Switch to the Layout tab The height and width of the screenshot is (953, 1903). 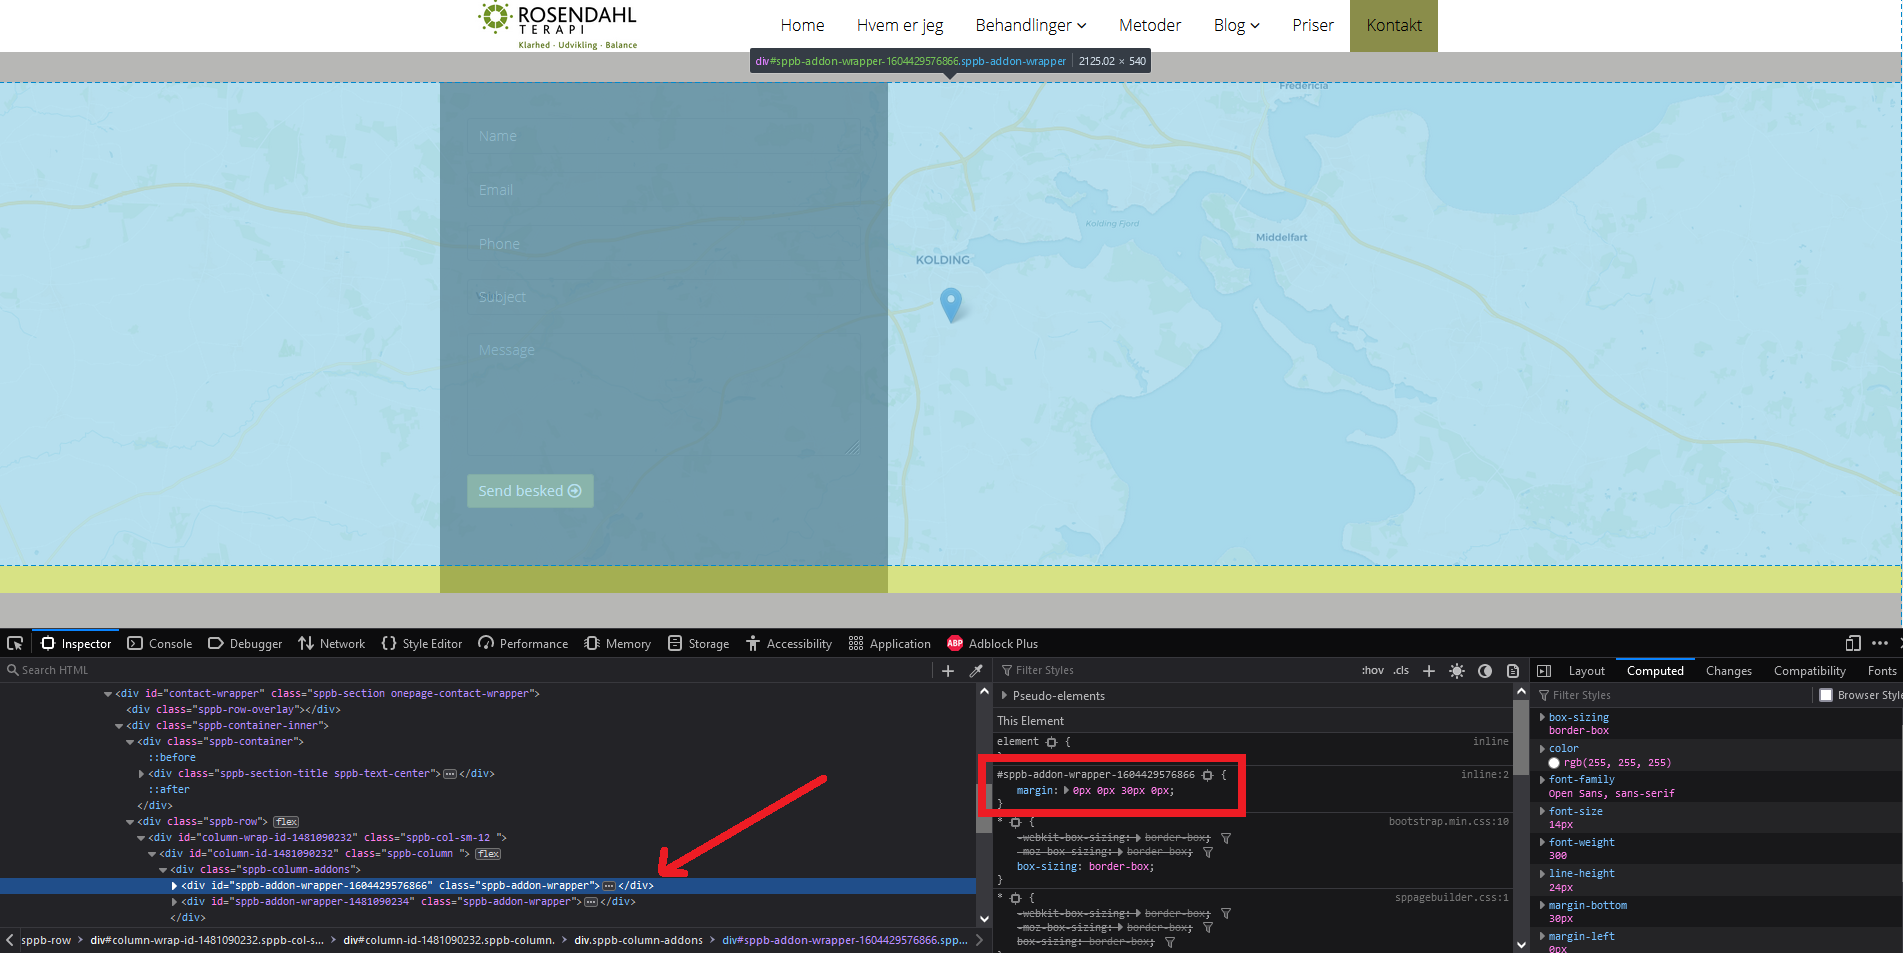click(x=1586, y=670)
